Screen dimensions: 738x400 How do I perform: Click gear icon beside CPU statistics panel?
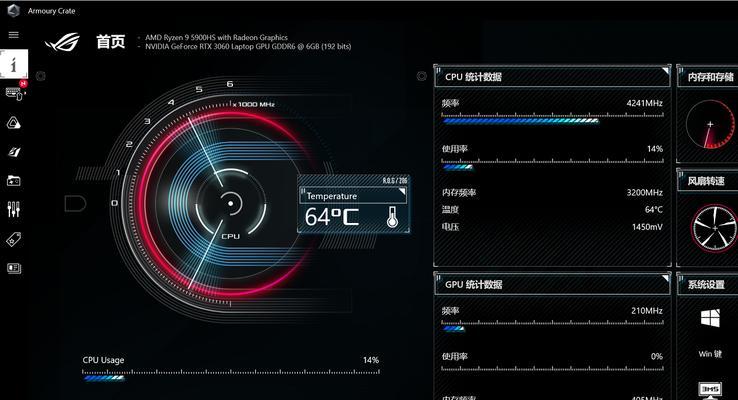click(422, 76)
